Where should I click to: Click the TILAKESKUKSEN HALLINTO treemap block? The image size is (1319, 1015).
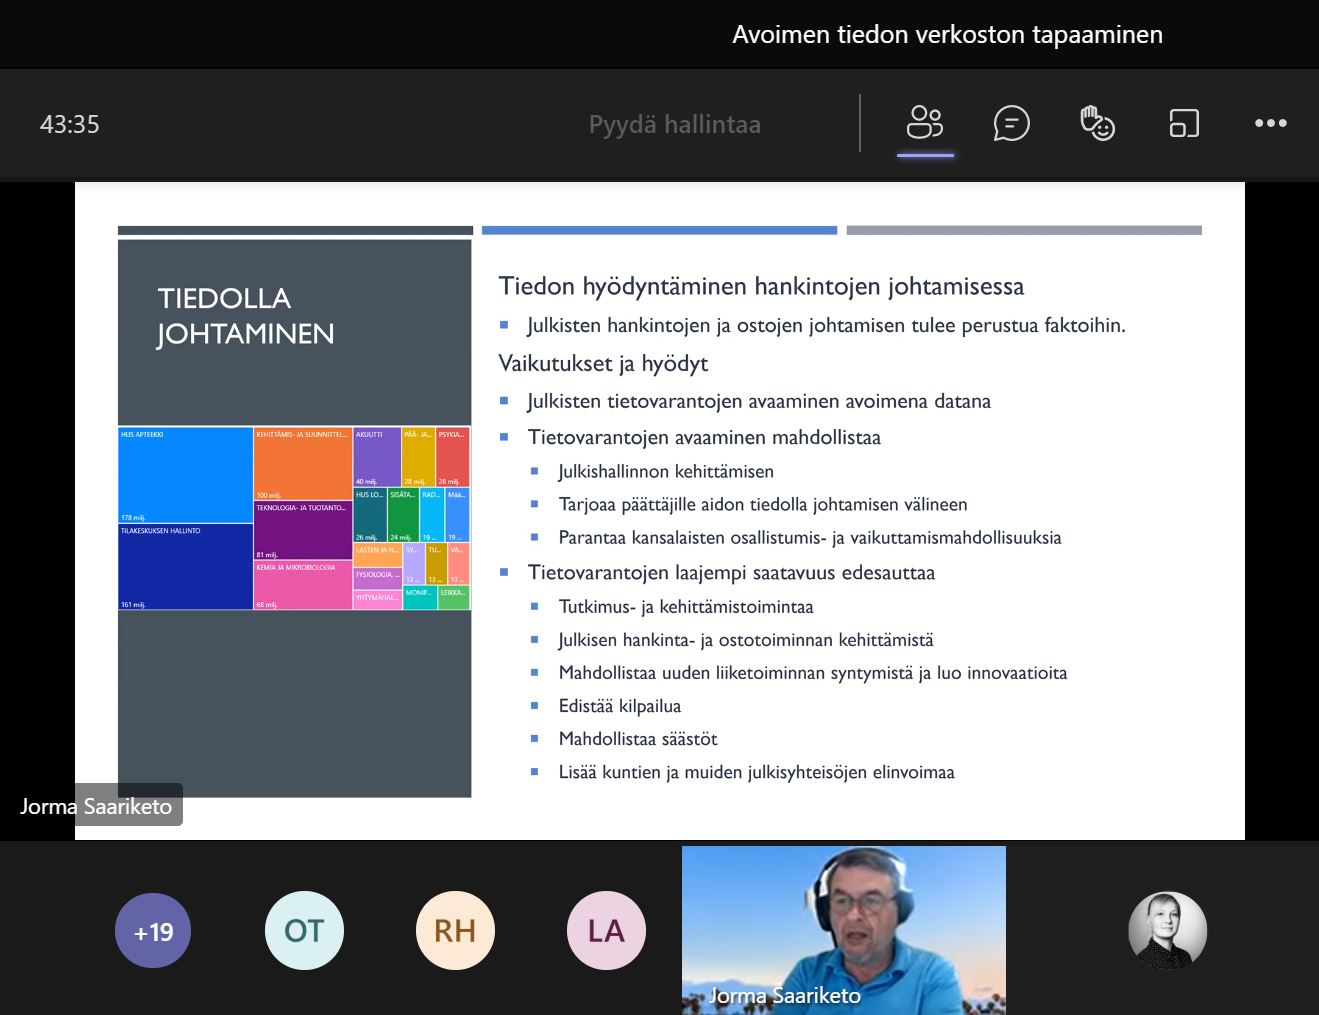click(x=185, y=567)
